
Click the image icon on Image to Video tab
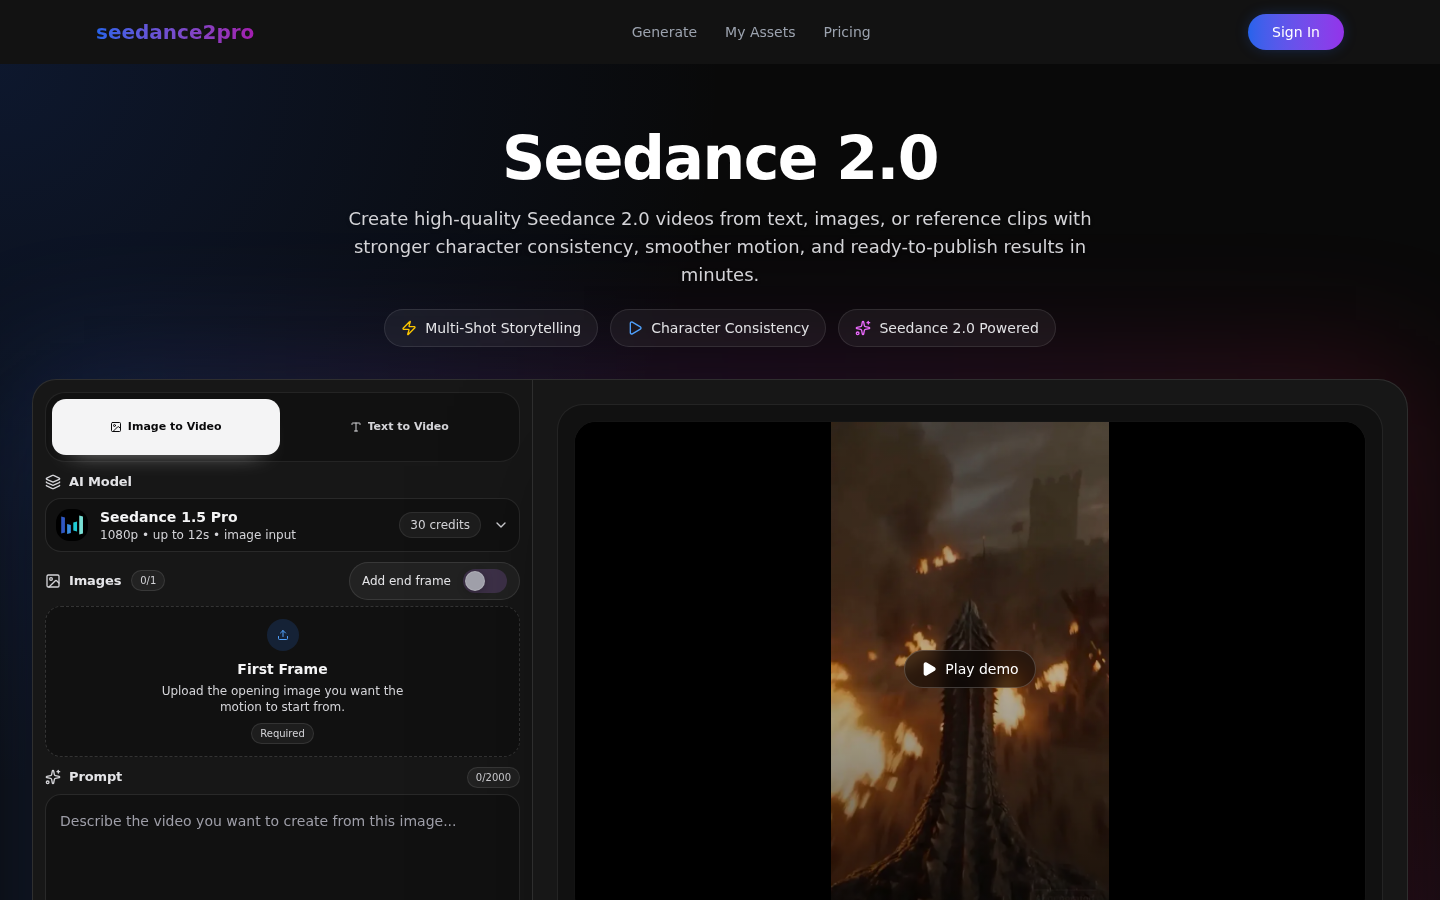[x=117, y=426]
